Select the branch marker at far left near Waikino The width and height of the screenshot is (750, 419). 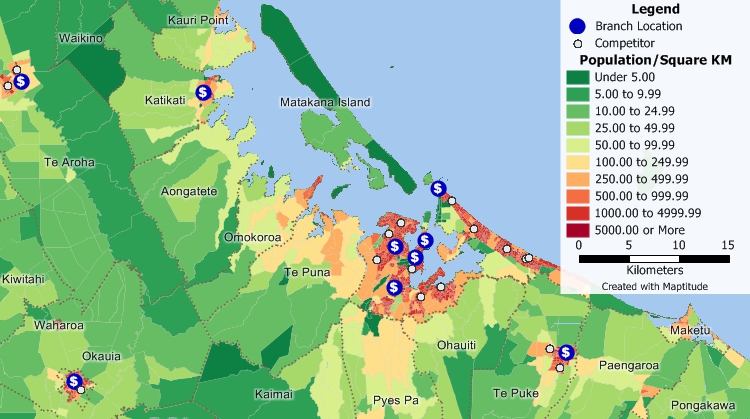pos(21,81)
